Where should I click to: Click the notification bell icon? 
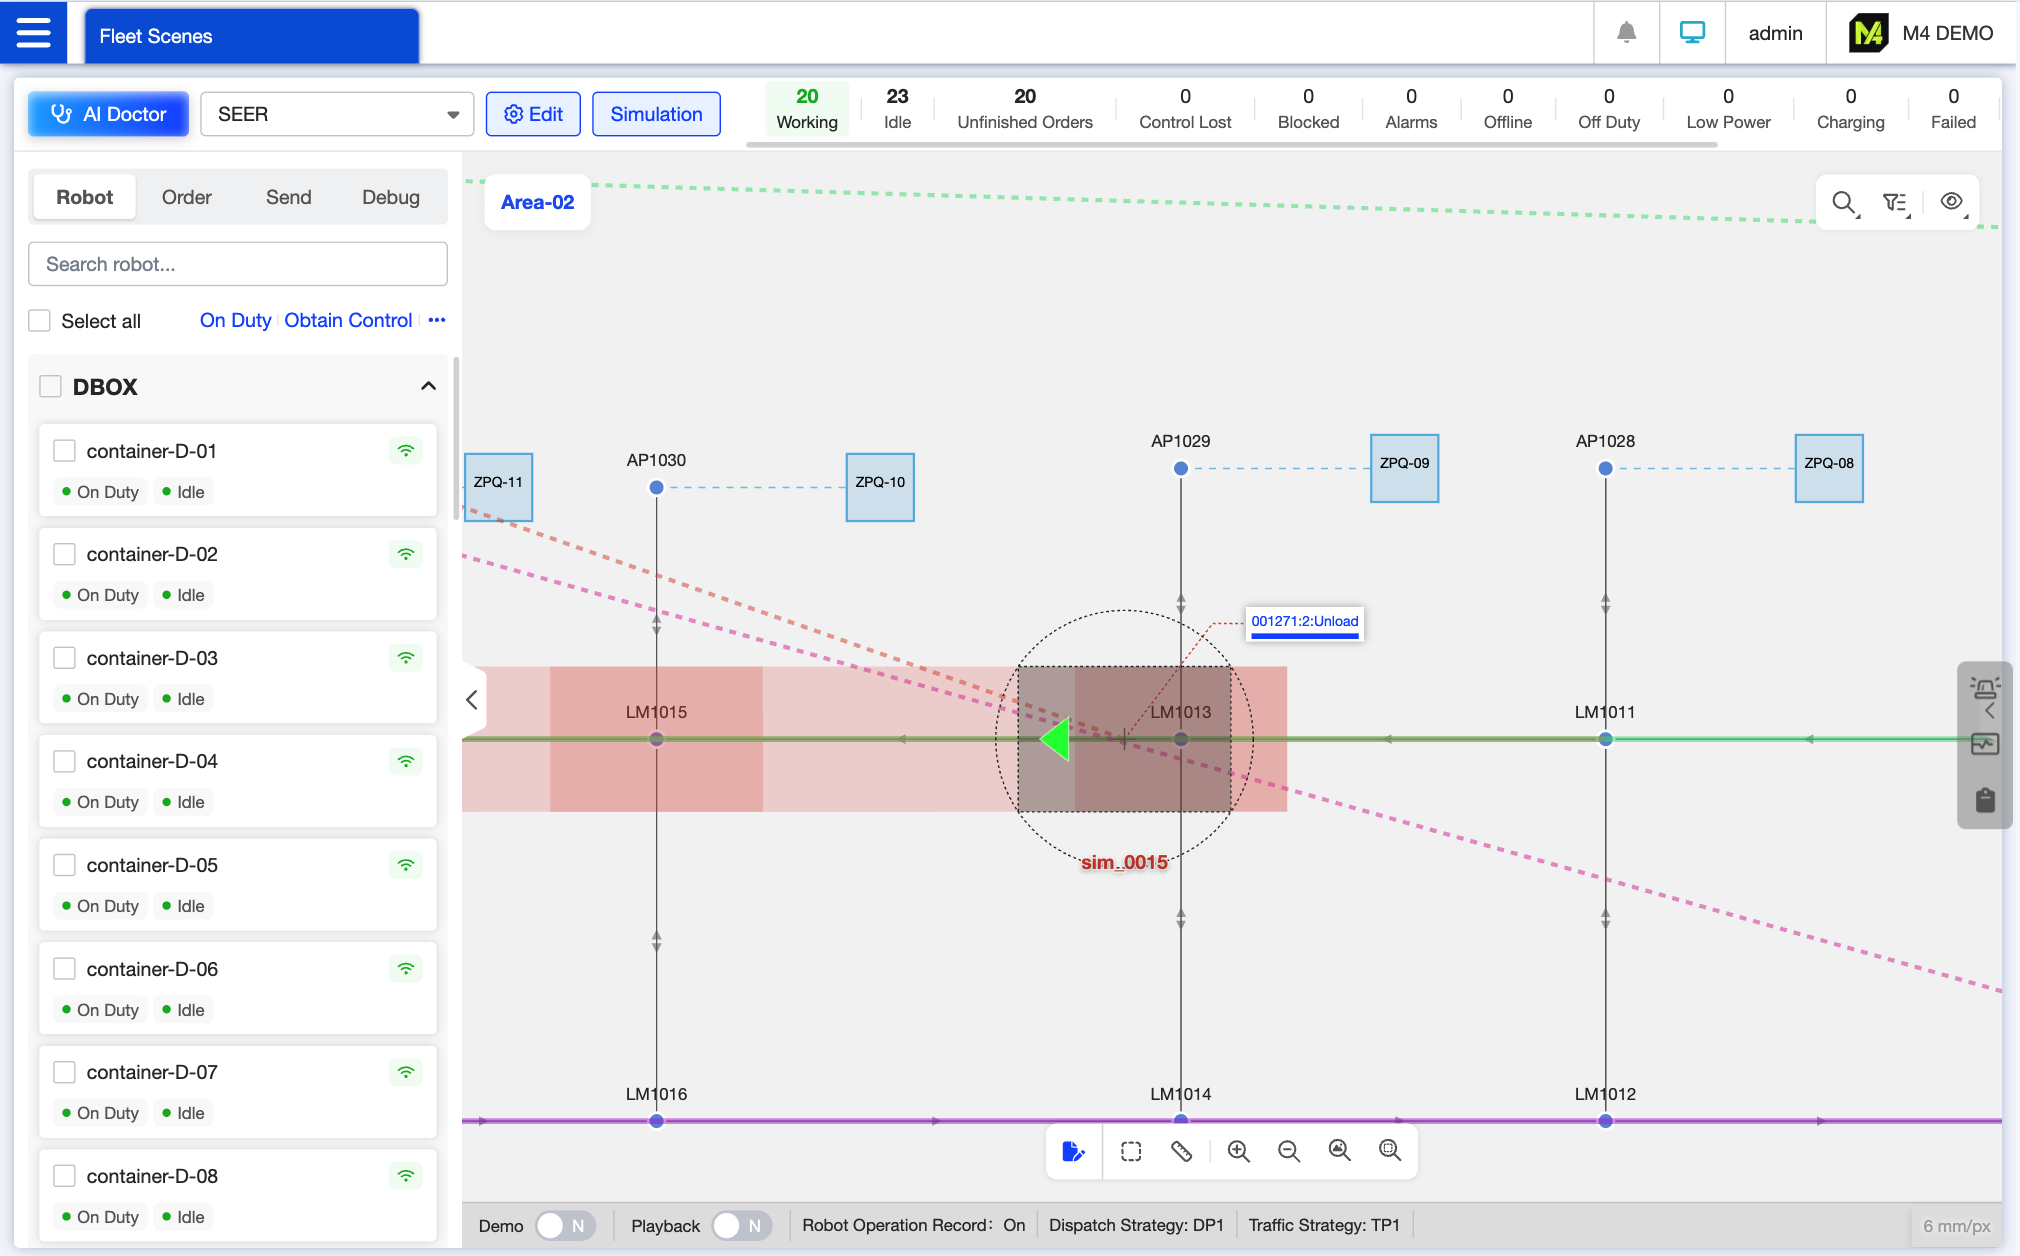pos(1626,33)
